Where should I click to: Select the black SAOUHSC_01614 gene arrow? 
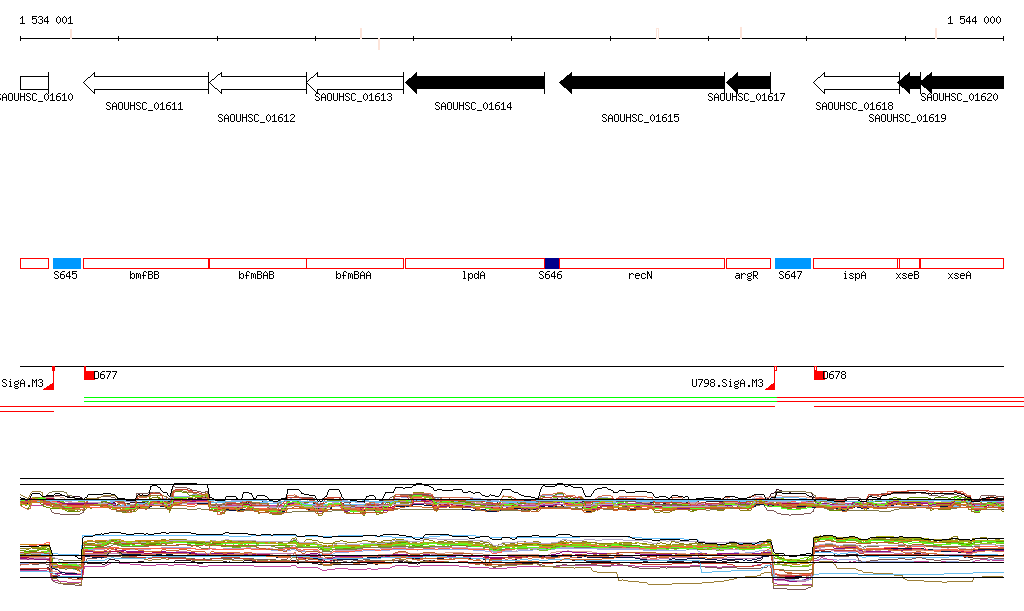pyautogui.click(x=475, y=83)
